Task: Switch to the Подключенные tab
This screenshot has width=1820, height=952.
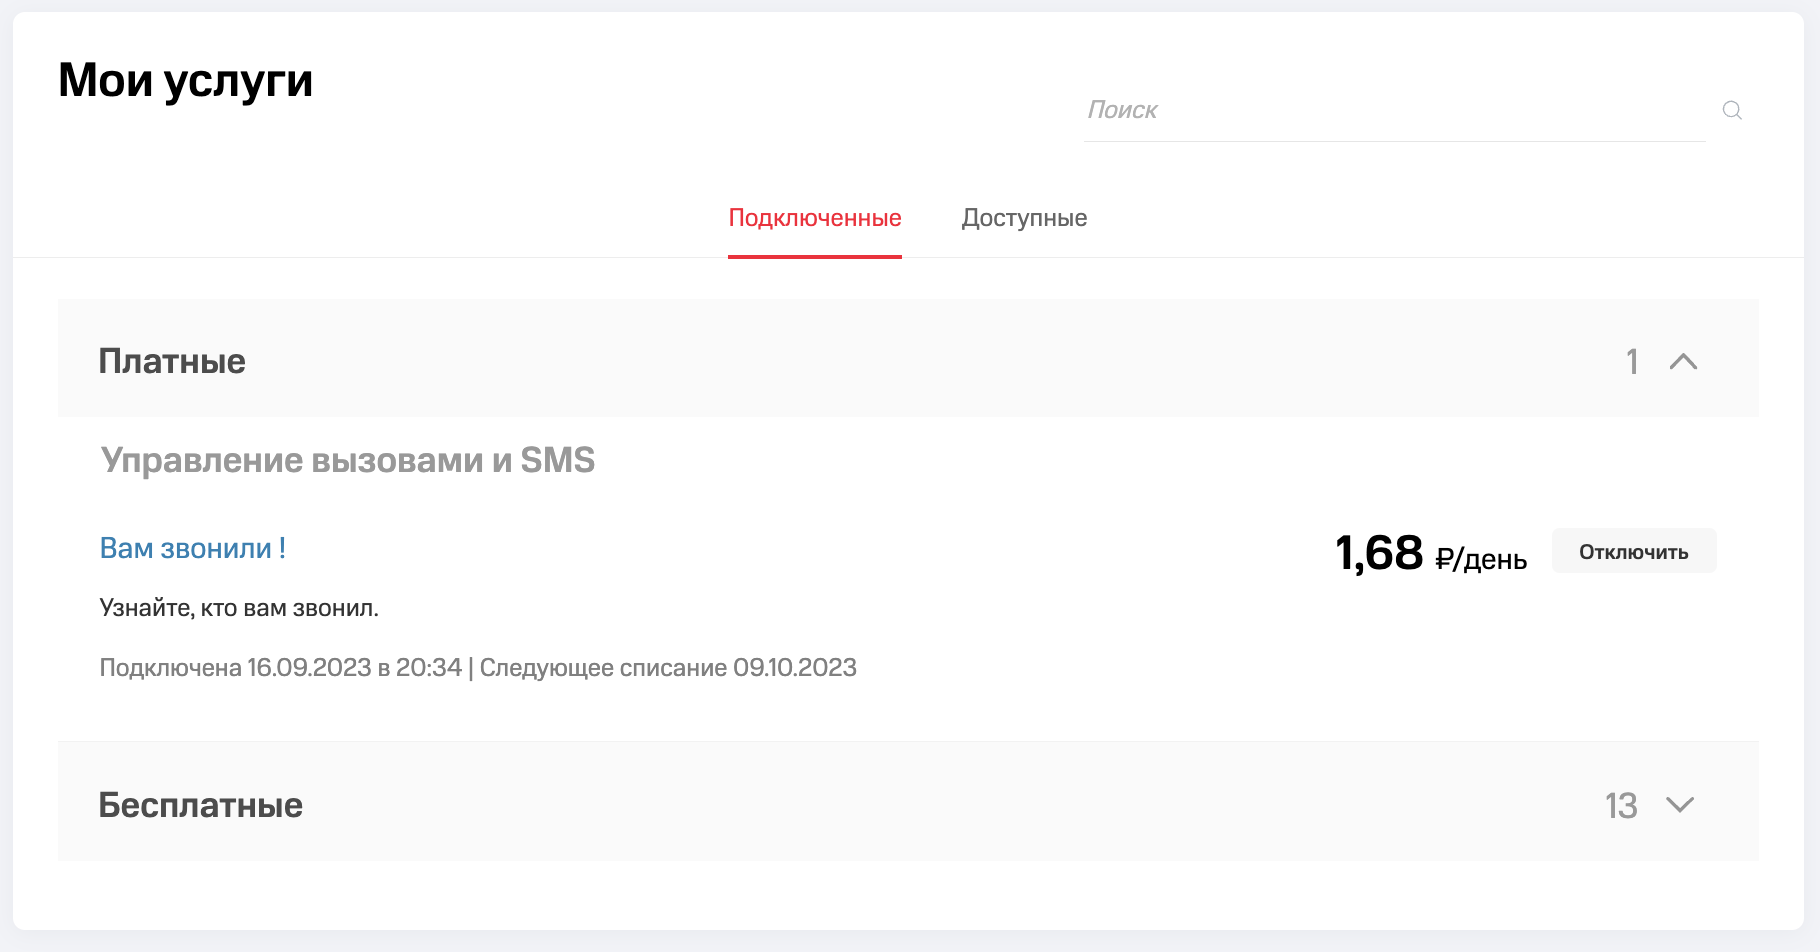Action: coord(815,218)
